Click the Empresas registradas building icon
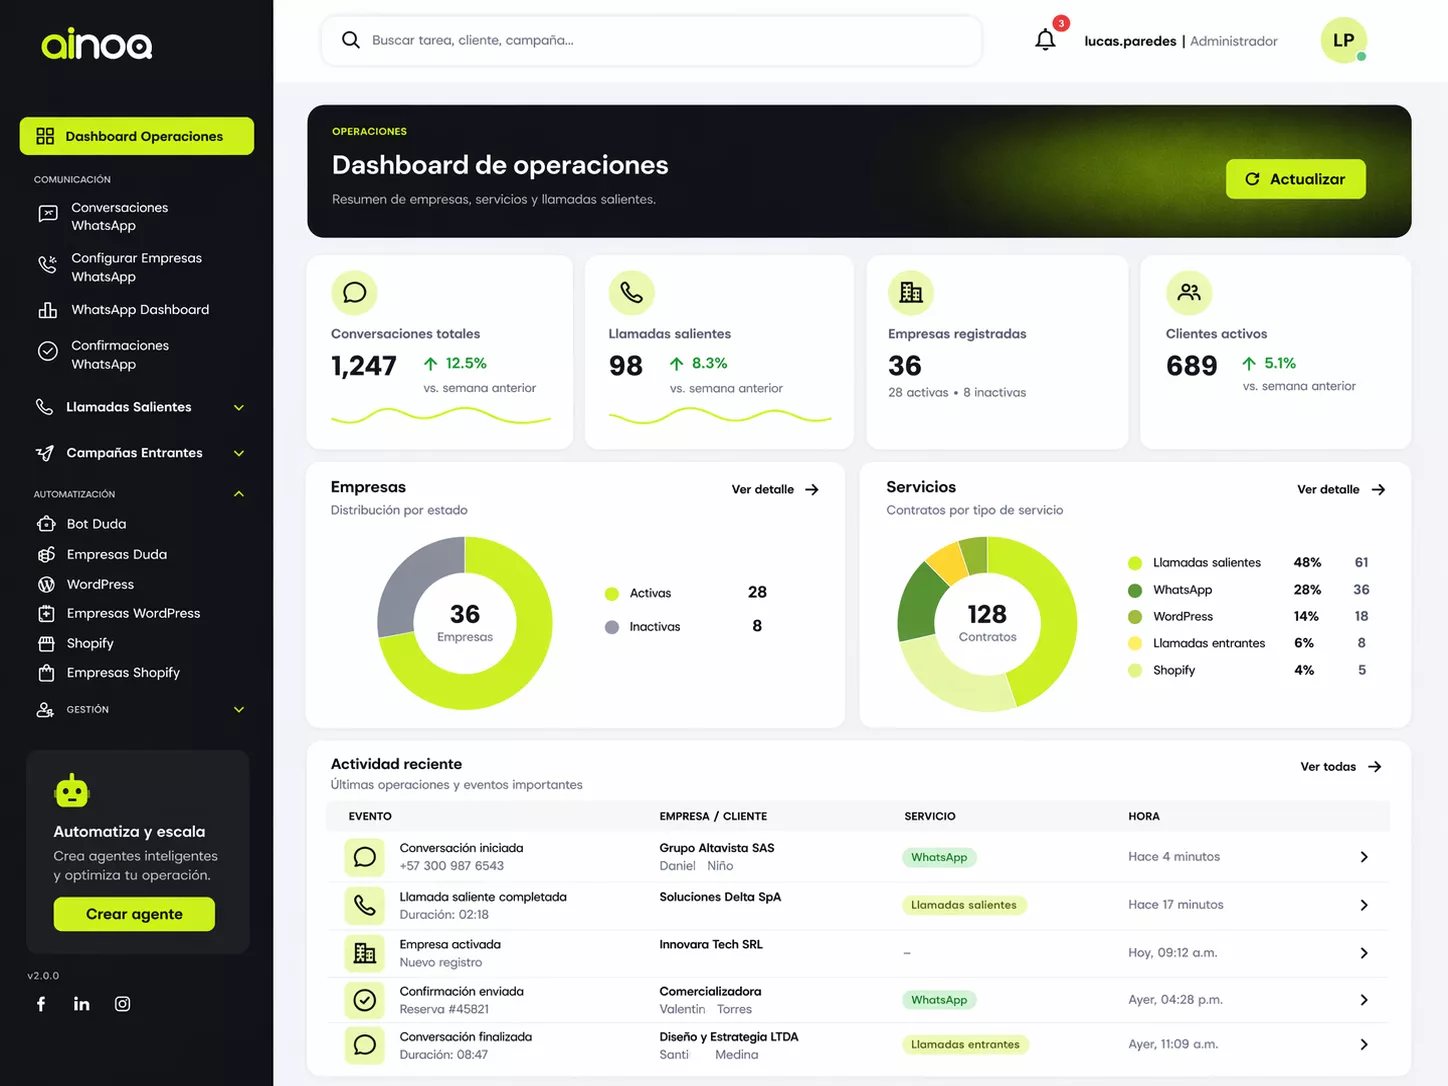 click(x=910, y=293)
